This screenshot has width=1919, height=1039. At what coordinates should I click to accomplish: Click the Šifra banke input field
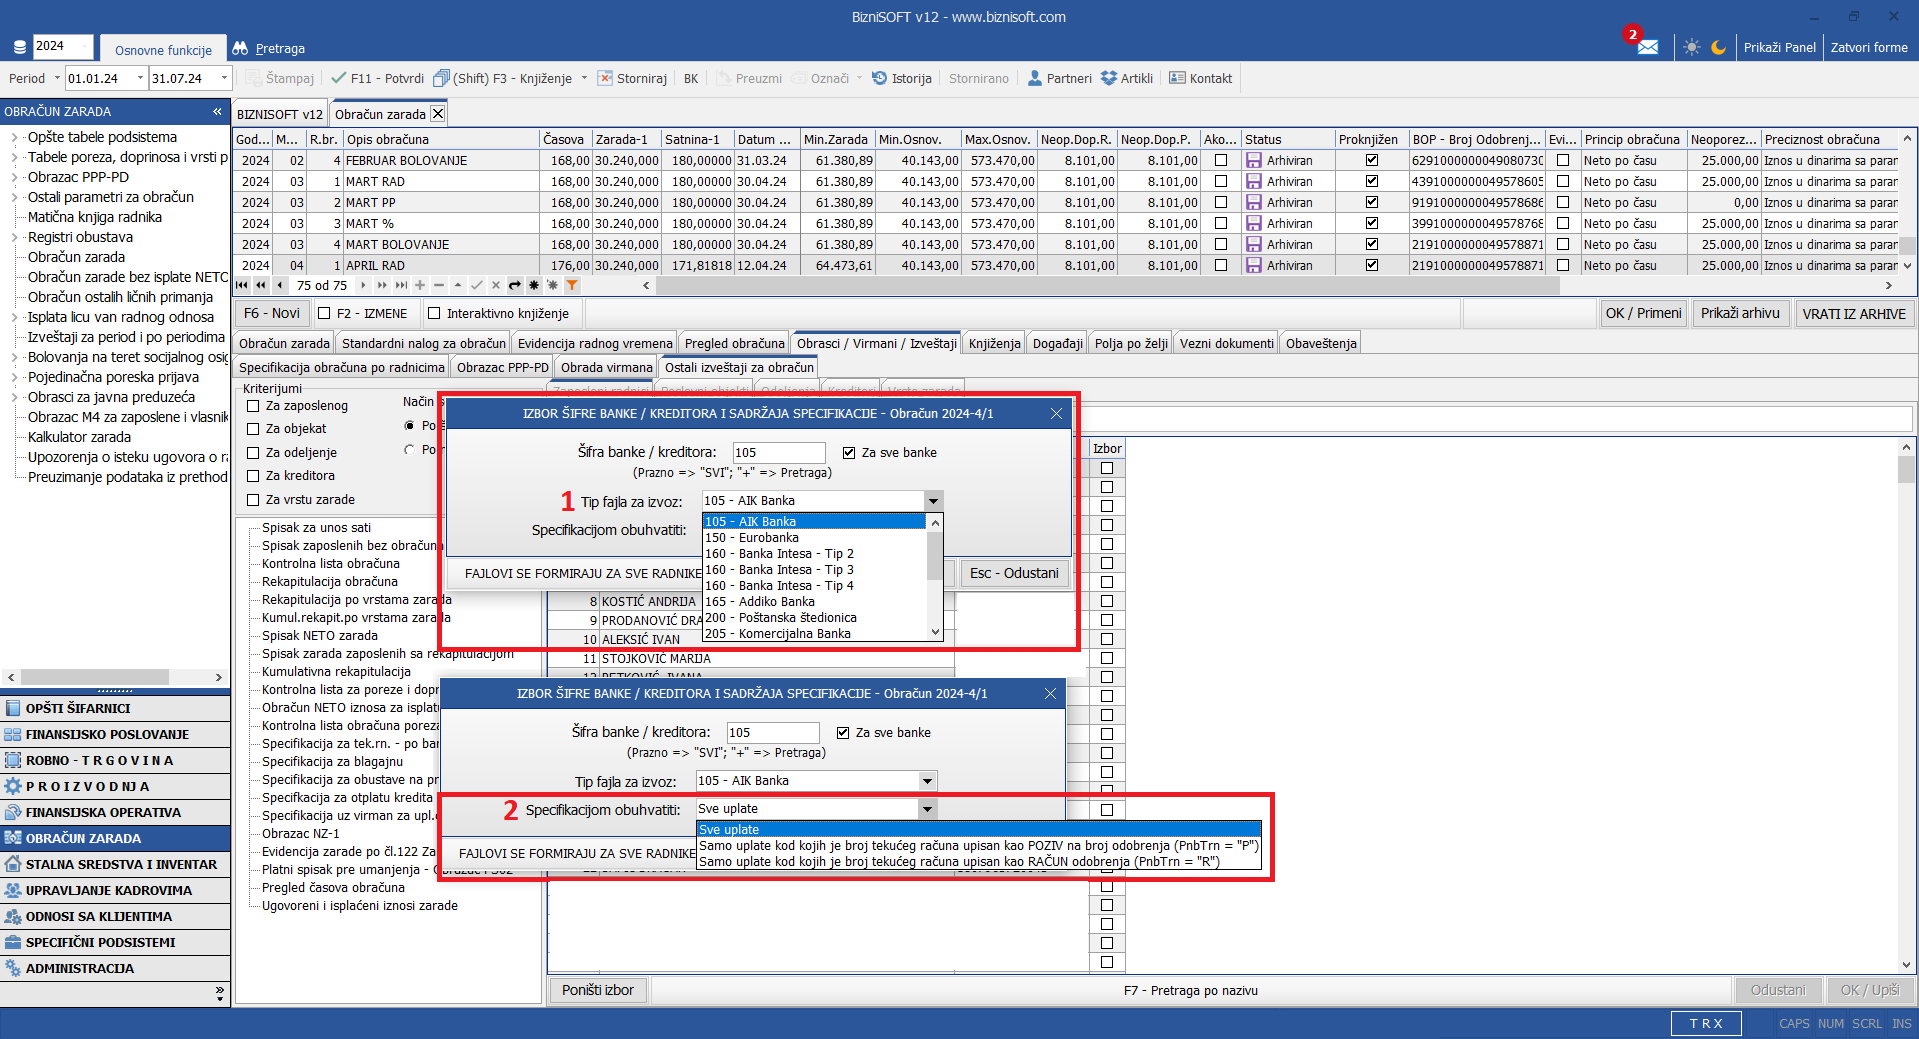(778, 453)
